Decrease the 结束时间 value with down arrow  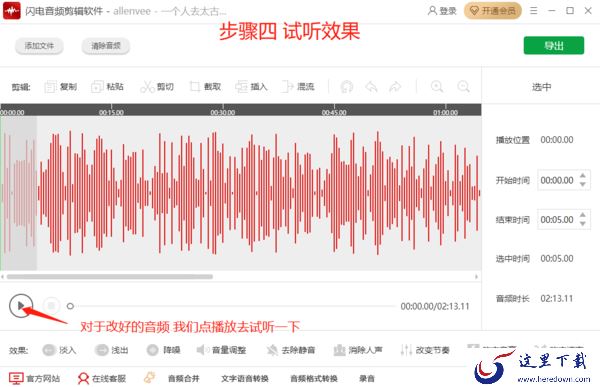click(582, 224)
